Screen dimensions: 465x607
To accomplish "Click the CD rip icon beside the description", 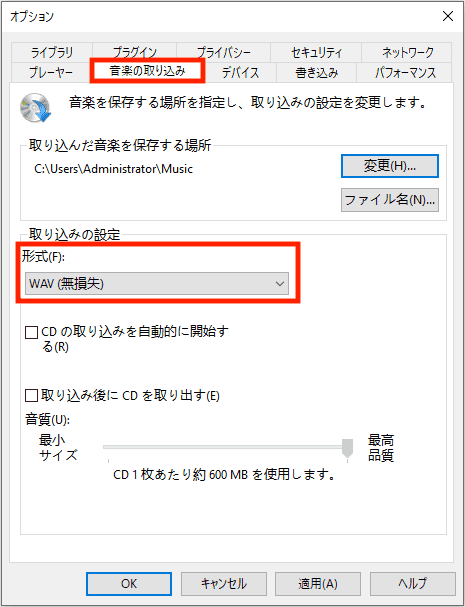I will [x=36, y=107].
